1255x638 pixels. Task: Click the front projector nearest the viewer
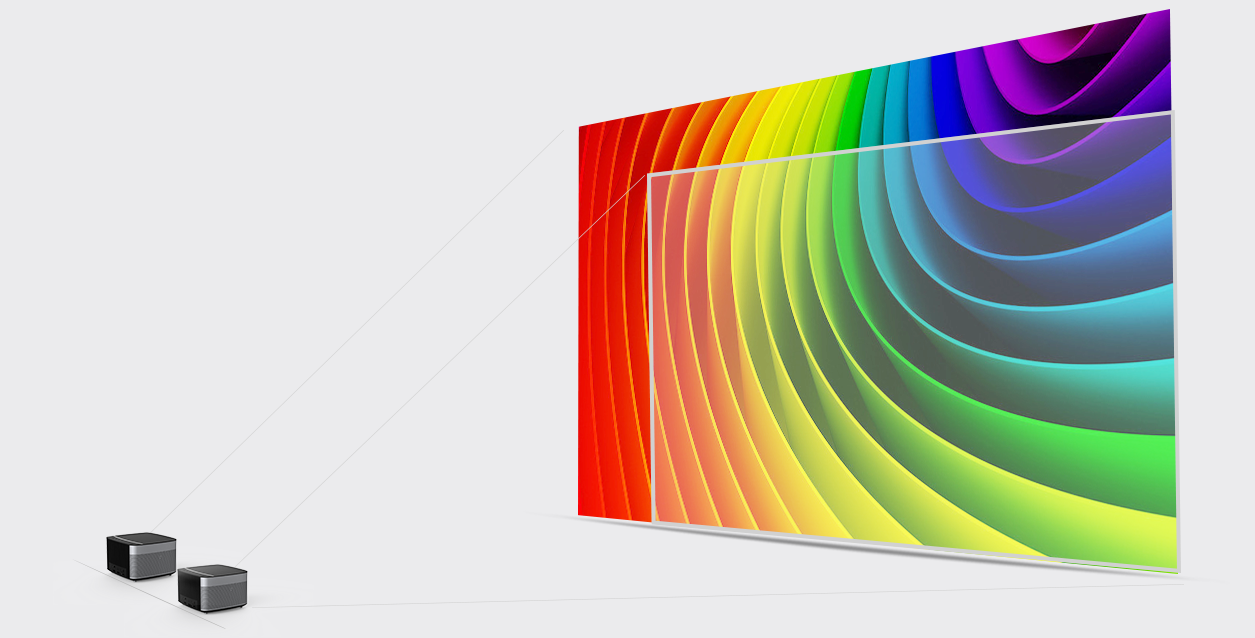212,587
